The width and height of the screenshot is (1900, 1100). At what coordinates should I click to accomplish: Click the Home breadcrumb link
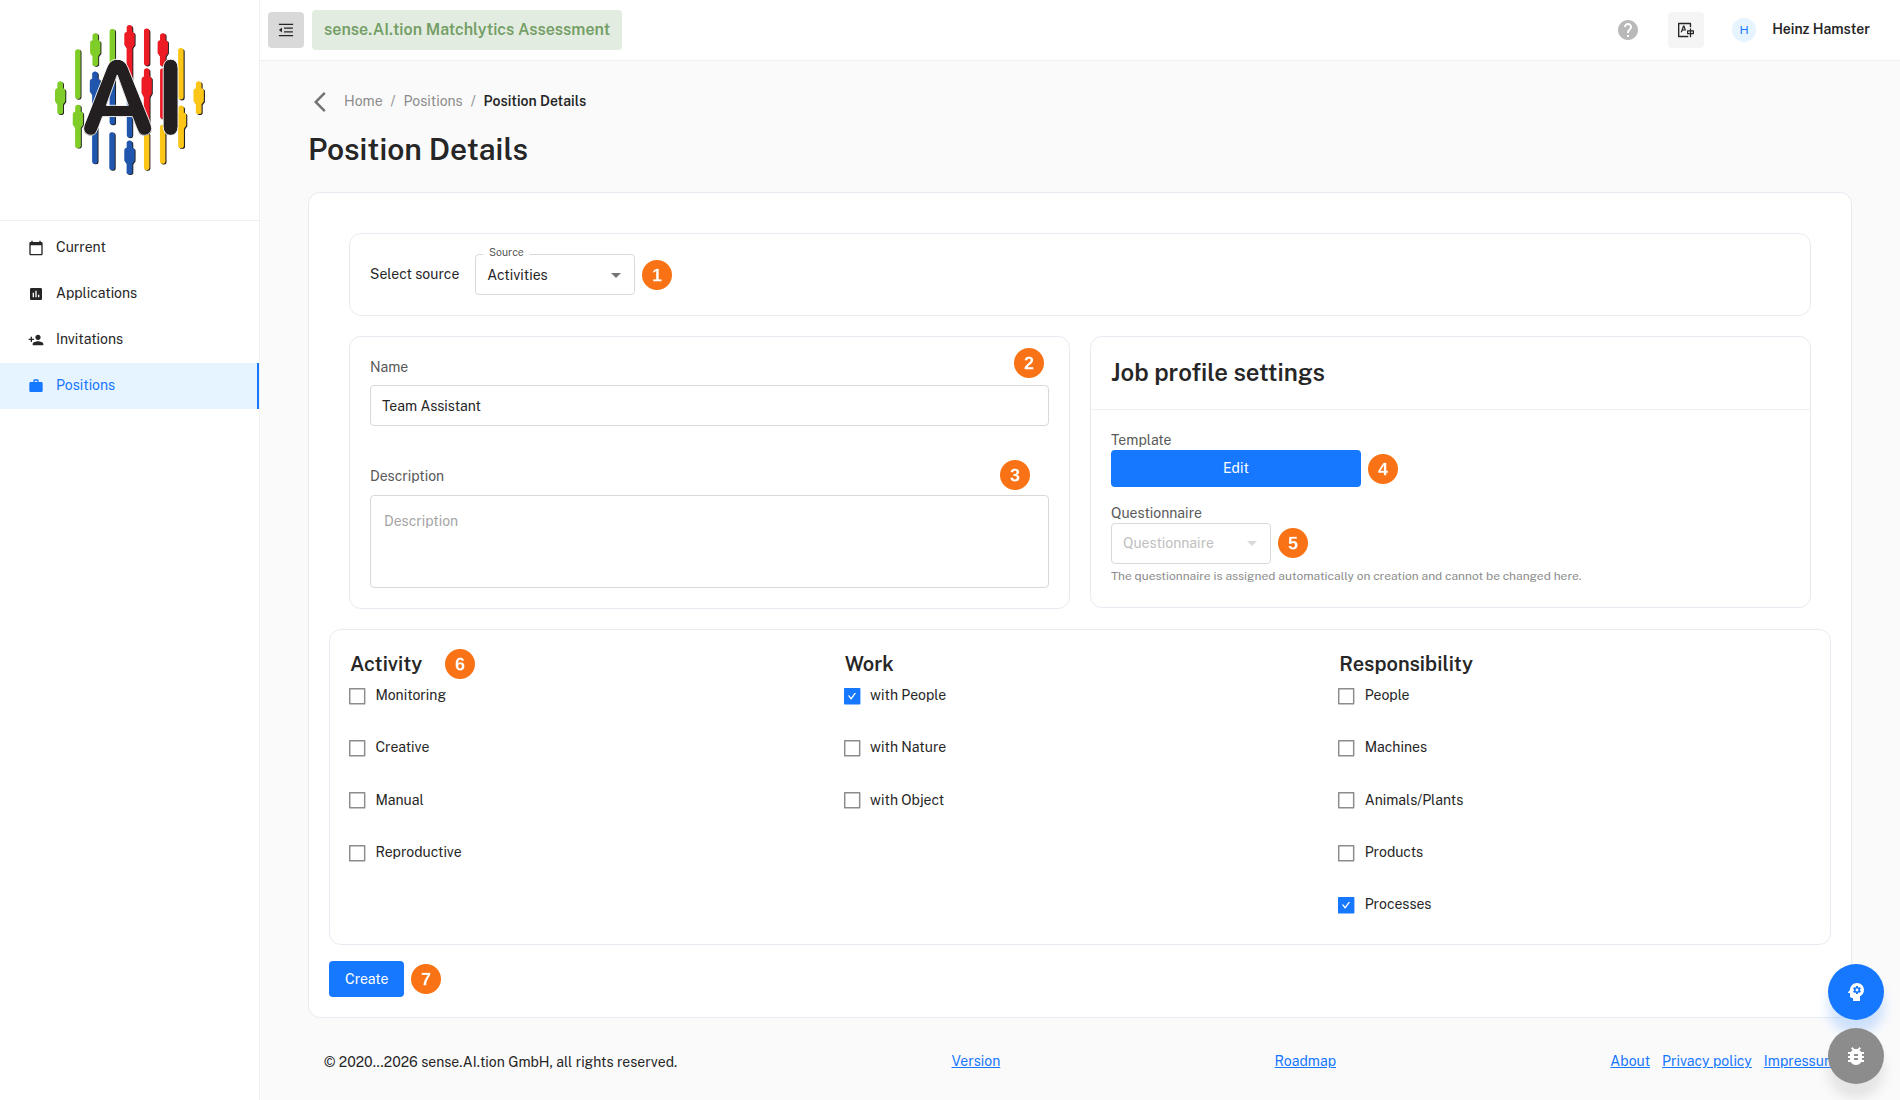pos(363,101)
